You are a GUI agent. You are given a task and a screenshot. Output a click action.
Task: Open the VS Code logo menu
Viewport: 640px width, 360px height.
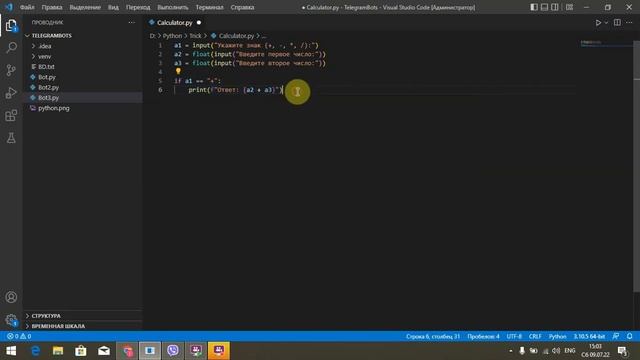[9, 7]
